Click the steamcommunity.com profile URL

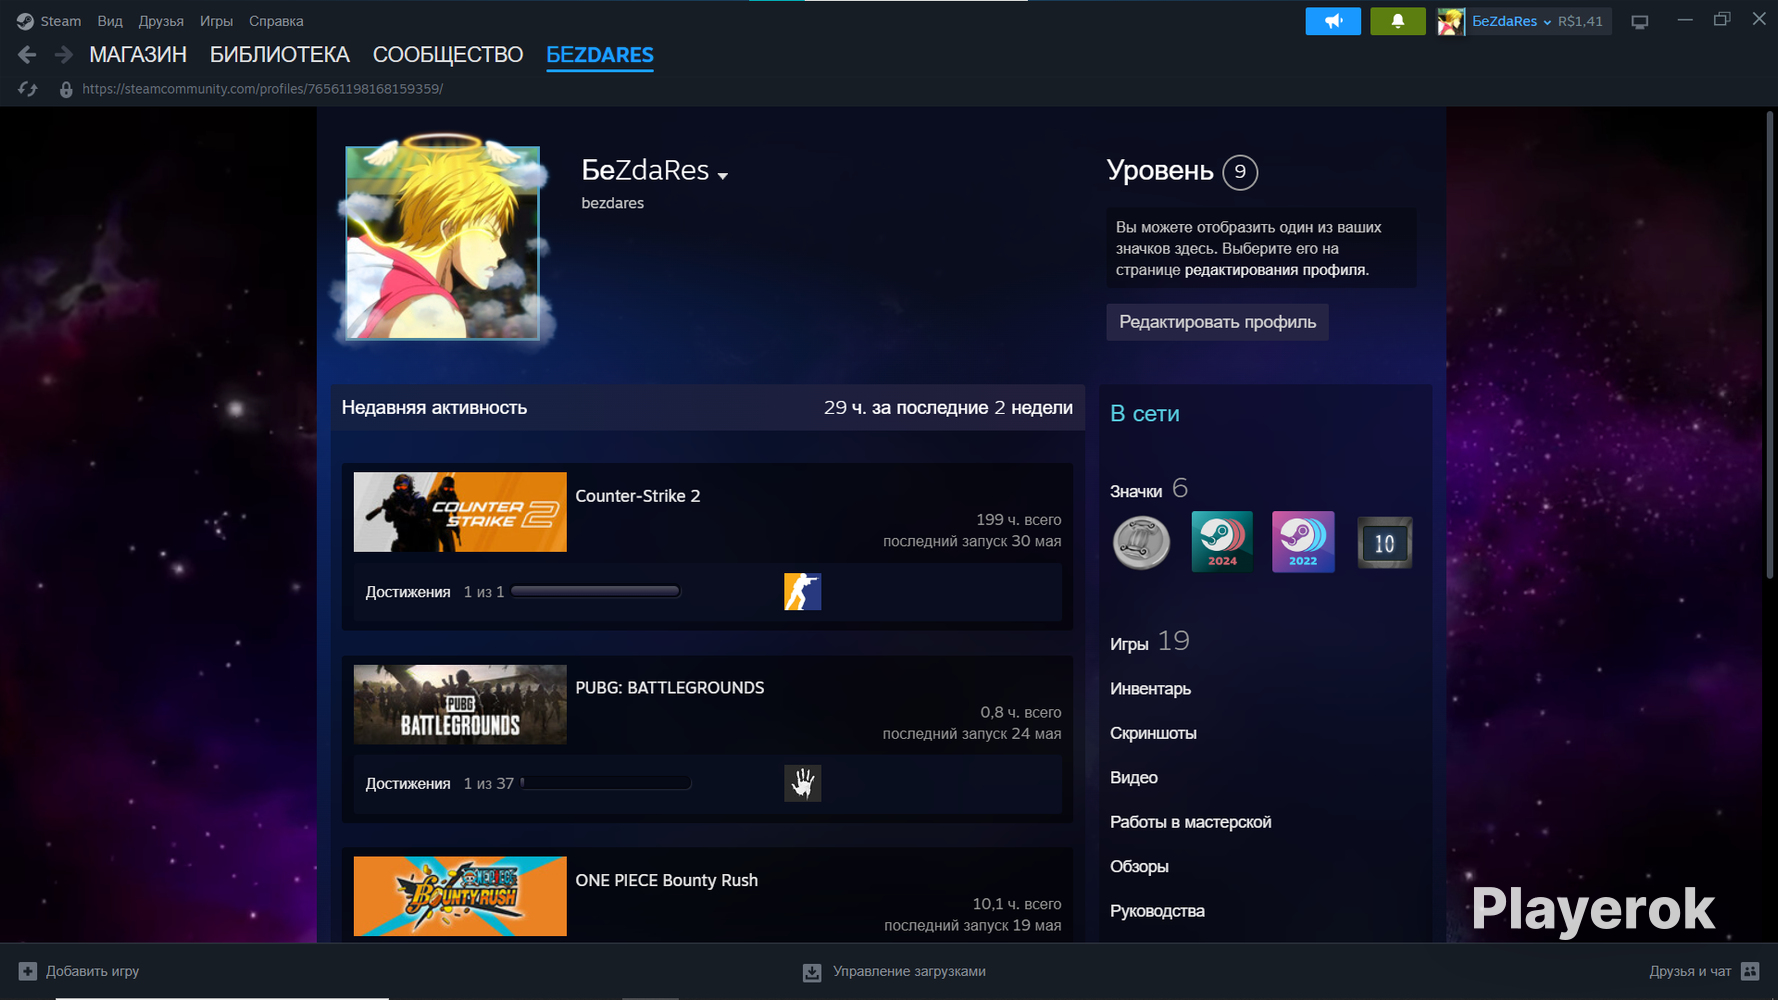click(x=263, y=89)
